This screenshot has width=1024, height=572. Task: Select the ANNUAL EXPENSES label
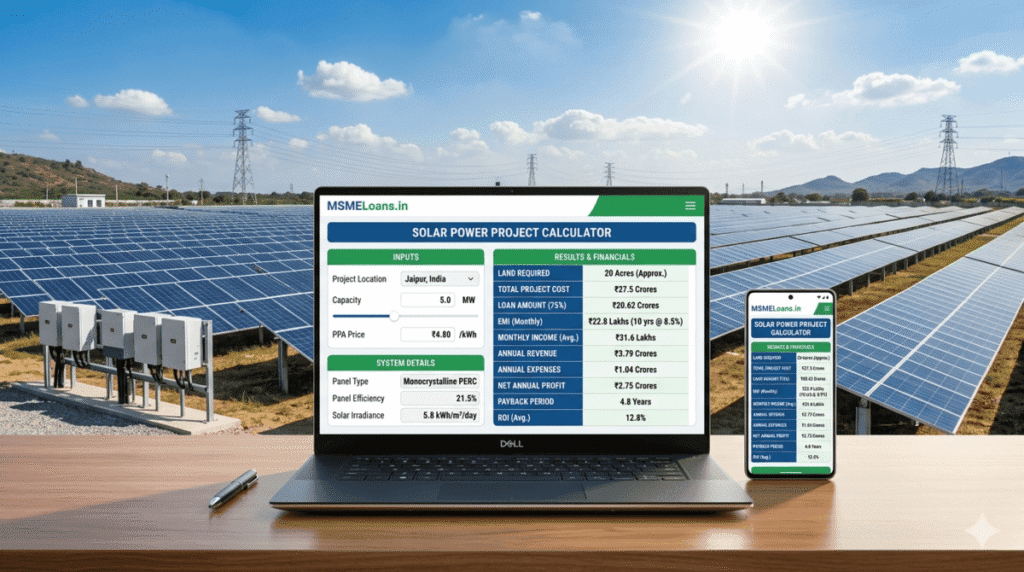(x=529, y=370)
